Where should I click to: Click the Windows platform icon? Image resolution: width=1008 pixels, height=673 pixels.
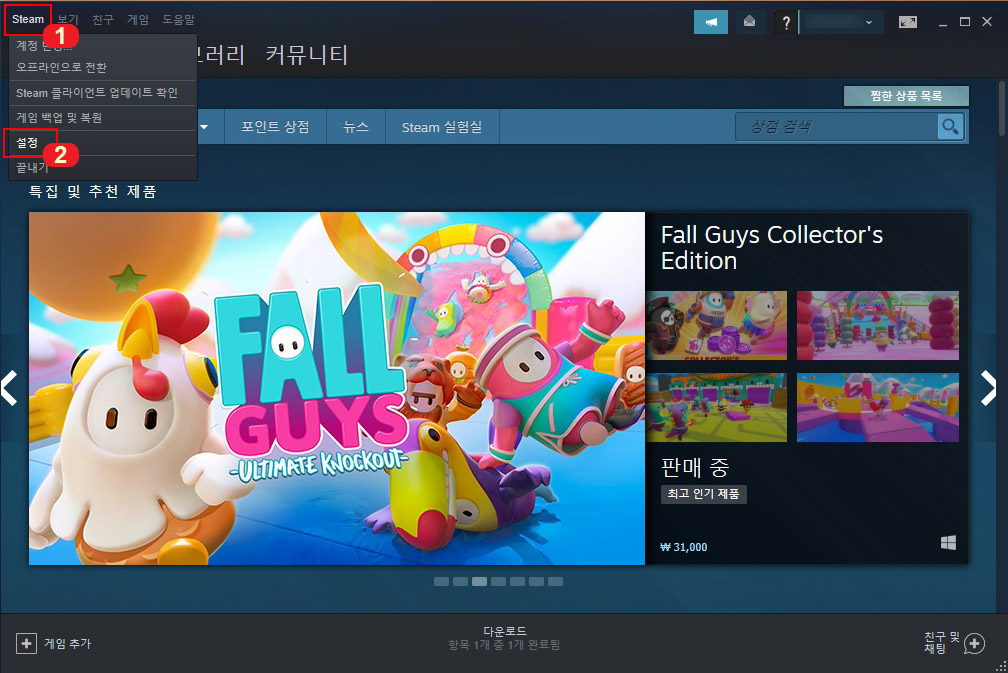tap(948, 543)
